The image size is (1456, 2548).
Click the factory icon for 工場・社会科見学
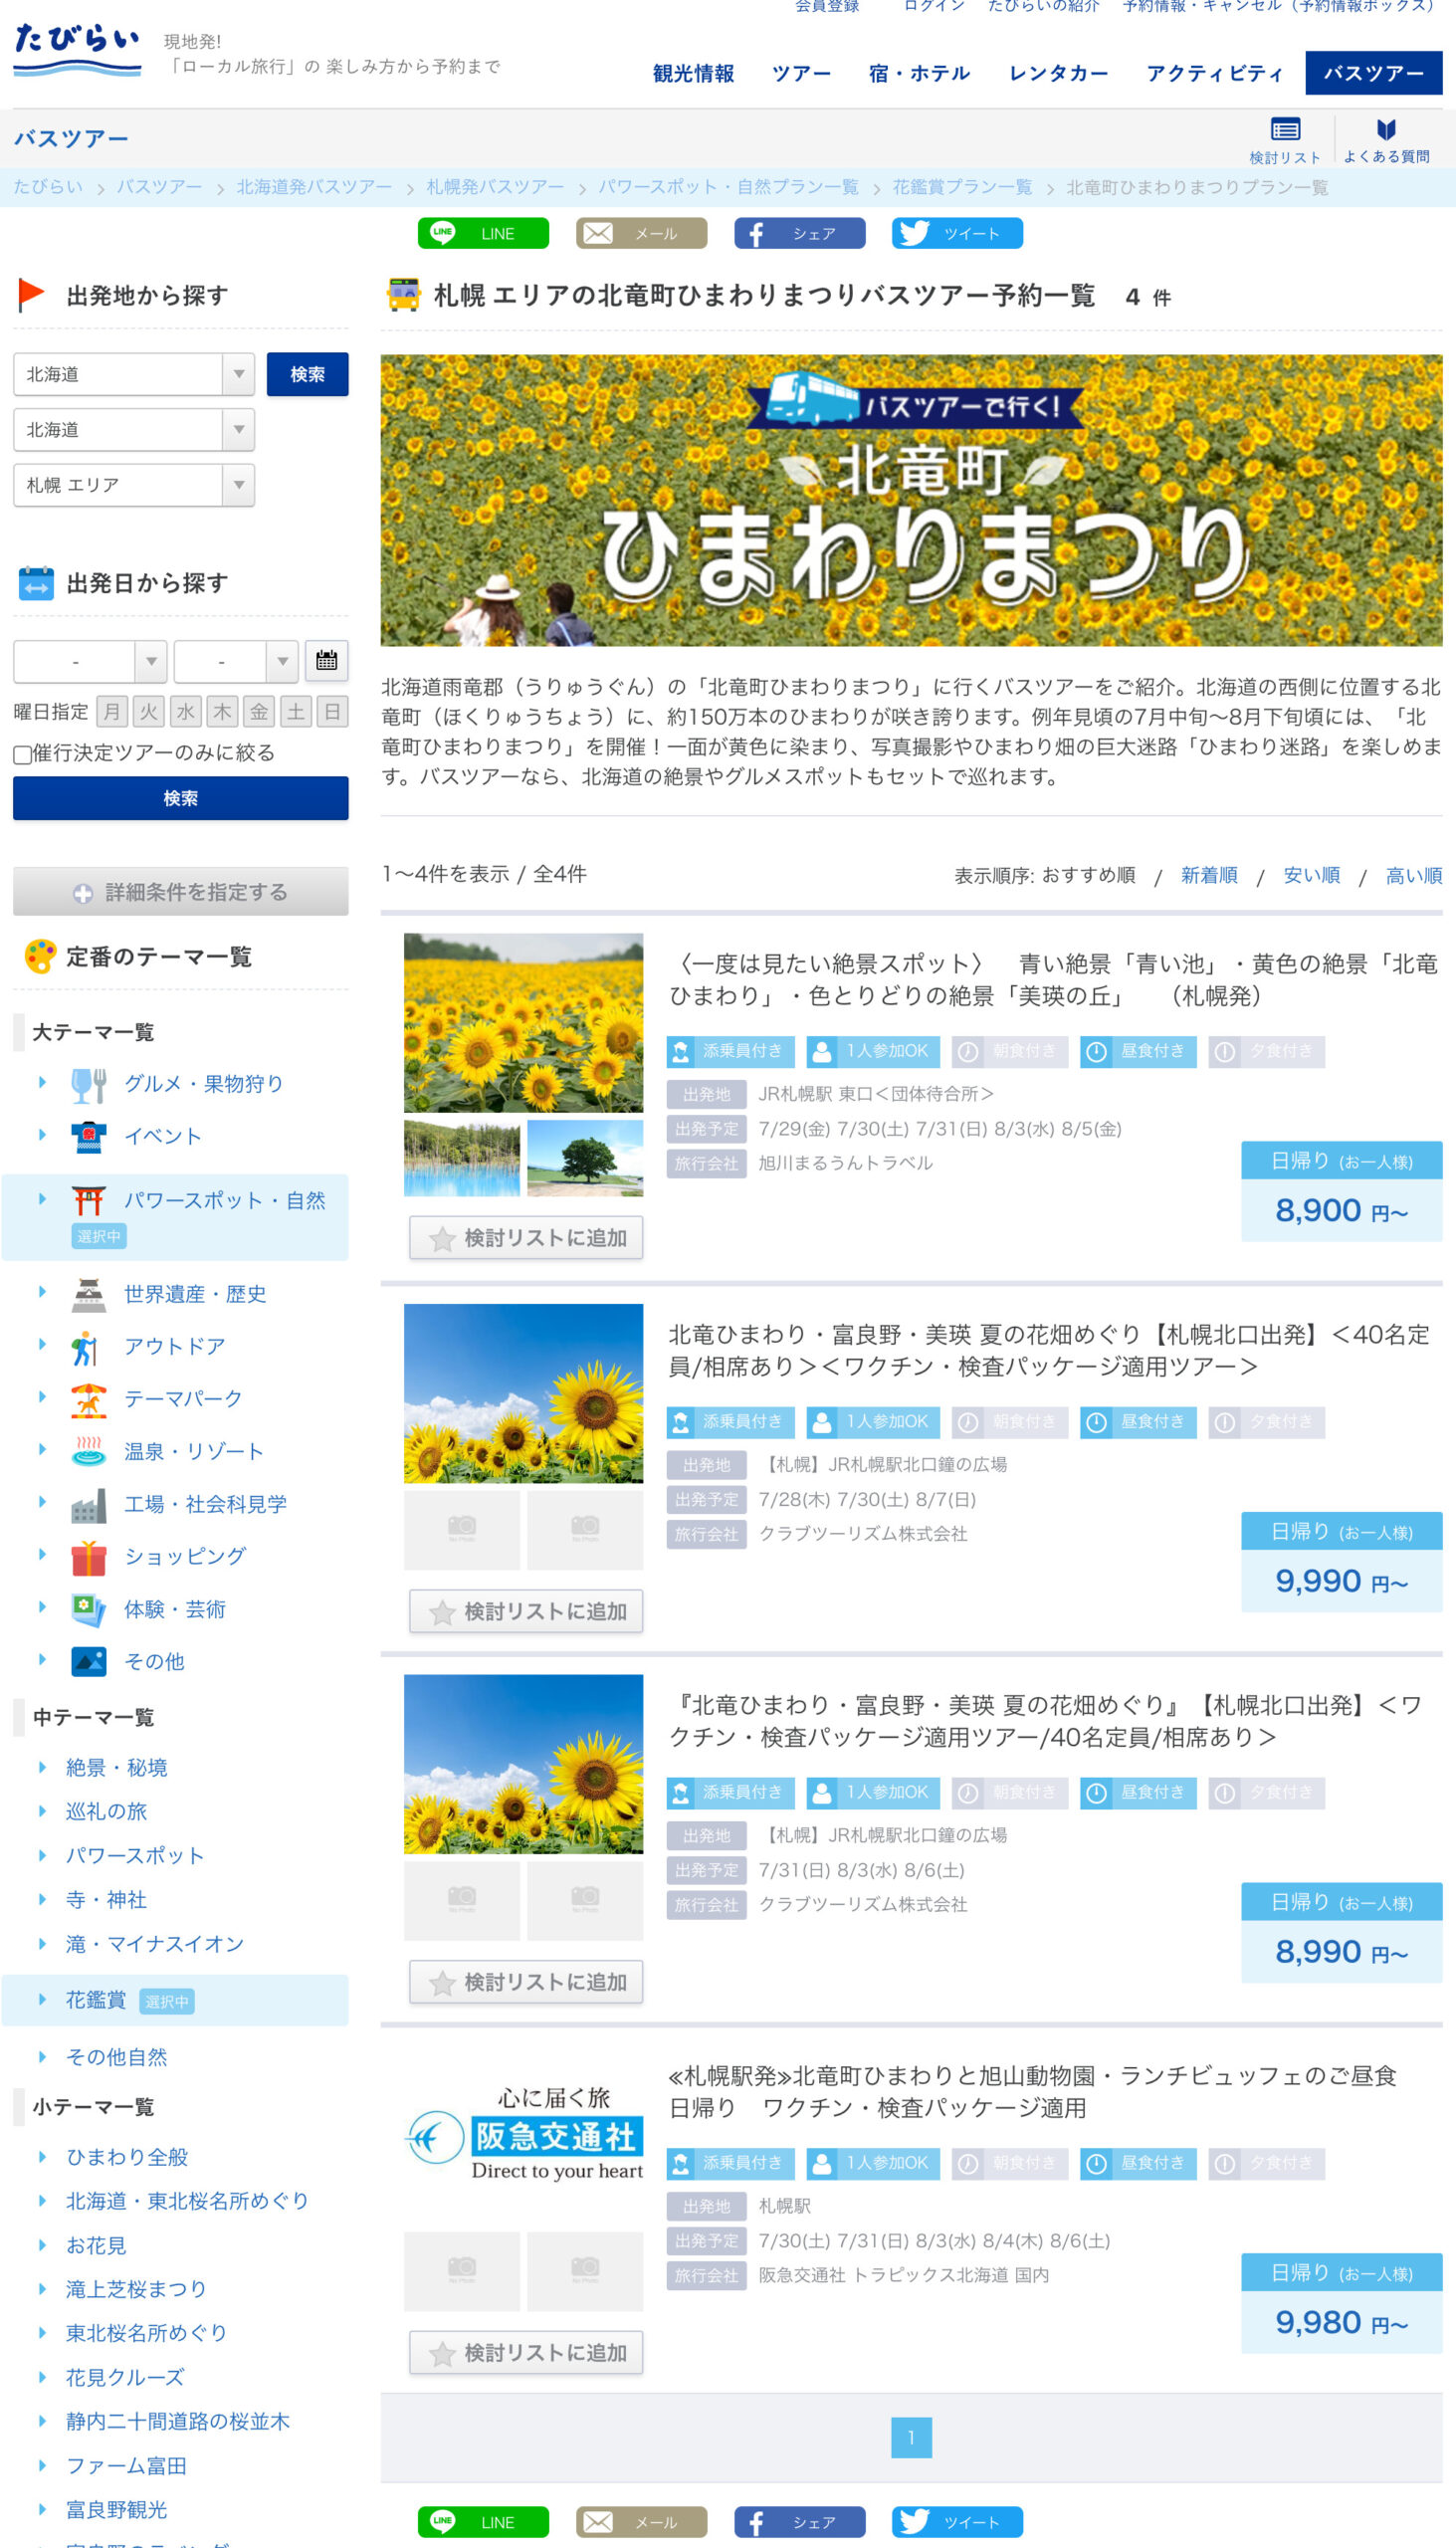89,1505
